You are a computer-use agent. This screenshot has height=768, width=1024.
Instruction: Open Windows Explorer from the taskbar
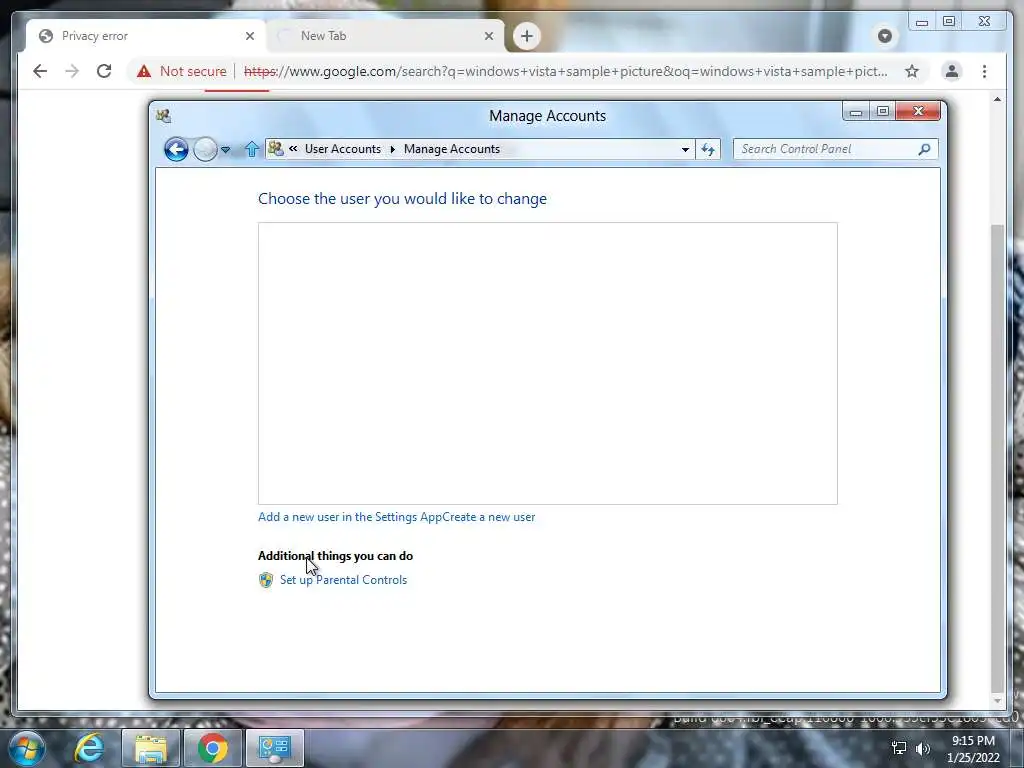(x=151, y=748)
